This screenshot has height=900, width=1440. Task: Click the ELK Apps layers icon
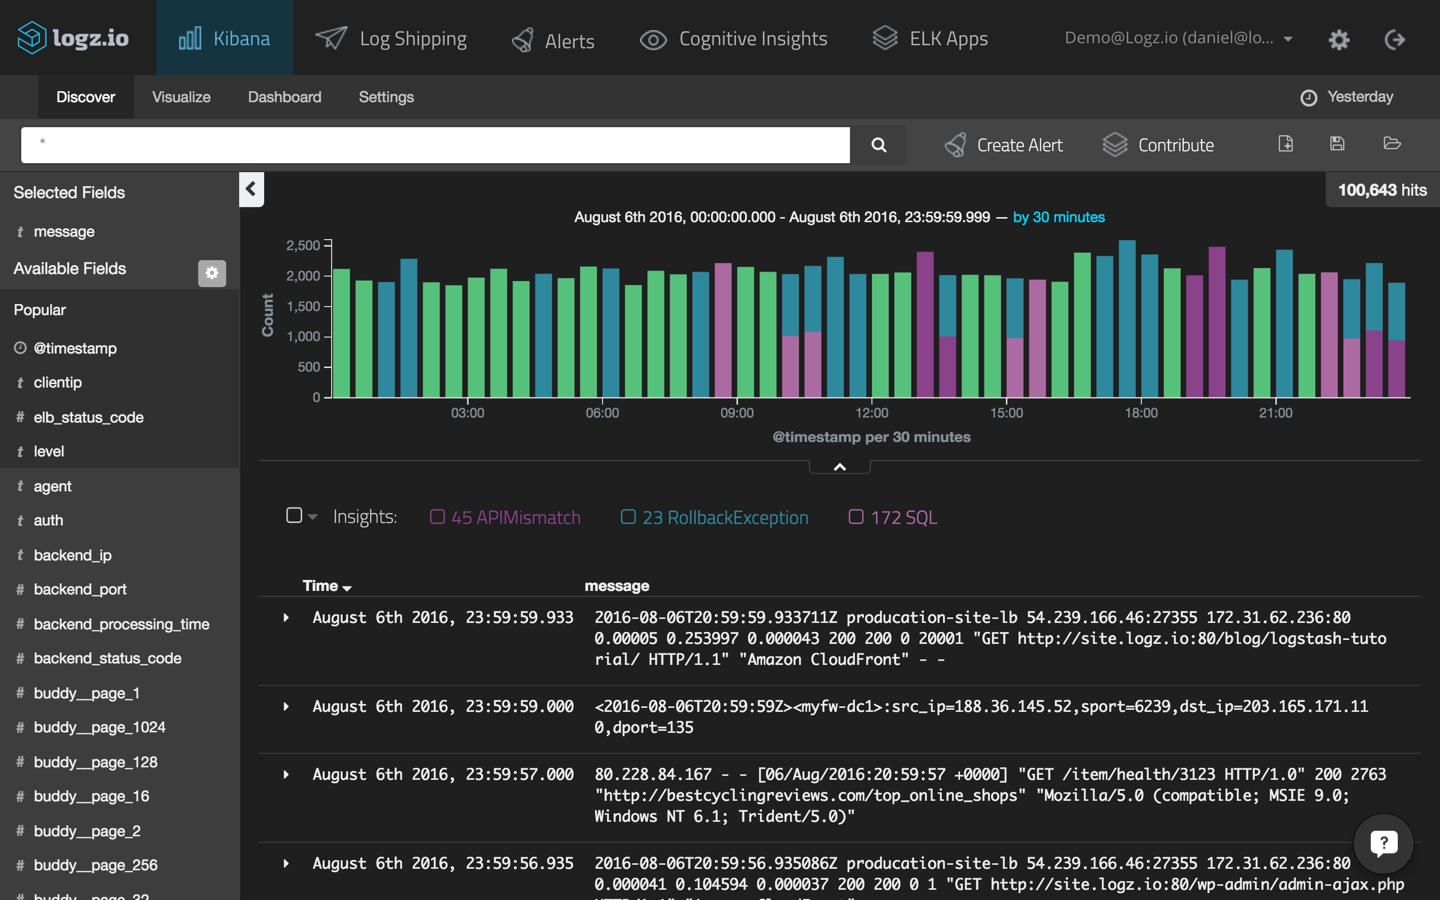[x=885, y=38]
